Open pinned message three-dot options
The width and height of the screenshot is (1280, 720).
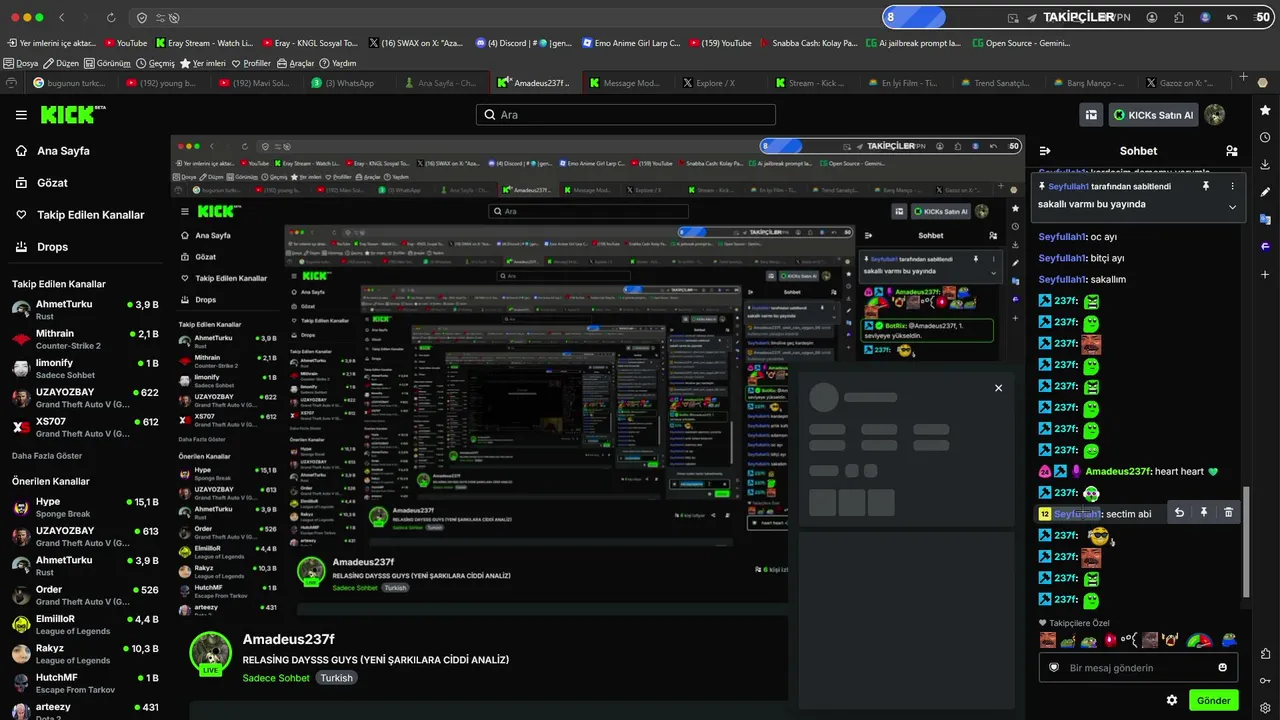click(x=1232, y=186)
